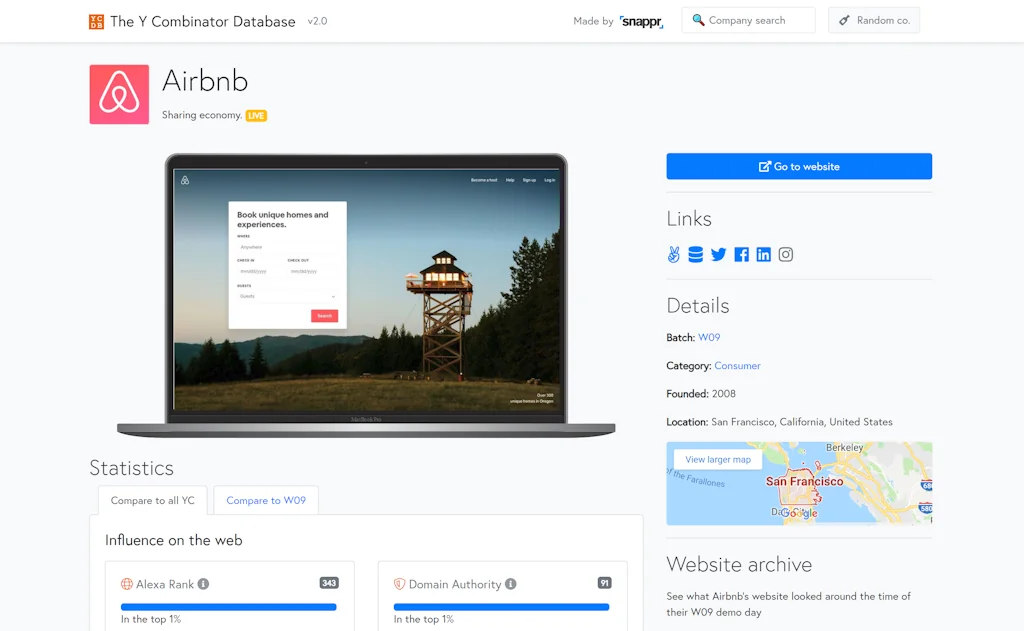The height and width of the screenshot is (631, 1024).
Task: Click the Alexa Rank progress bar
Action: pyautogui.click(x=228, y=606)
